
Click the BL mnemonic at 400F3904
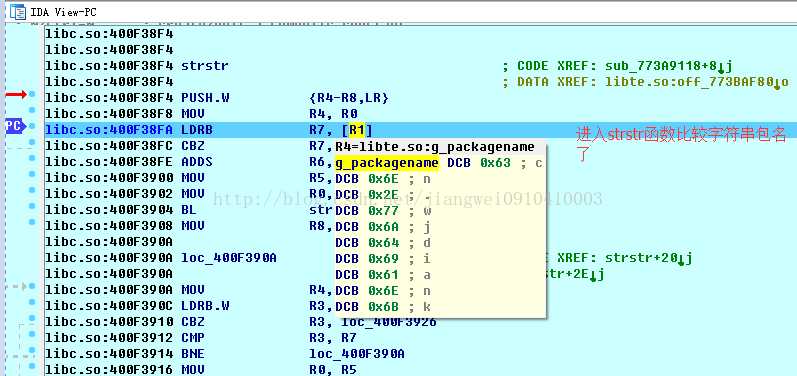pyautogui.click(x=189, y=210)
